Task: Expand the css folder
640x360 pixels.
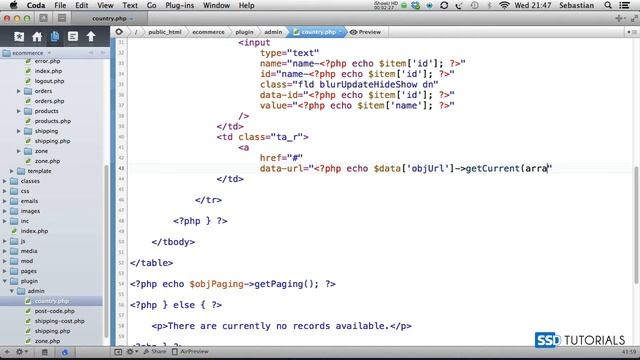Action: coord(4,191)
